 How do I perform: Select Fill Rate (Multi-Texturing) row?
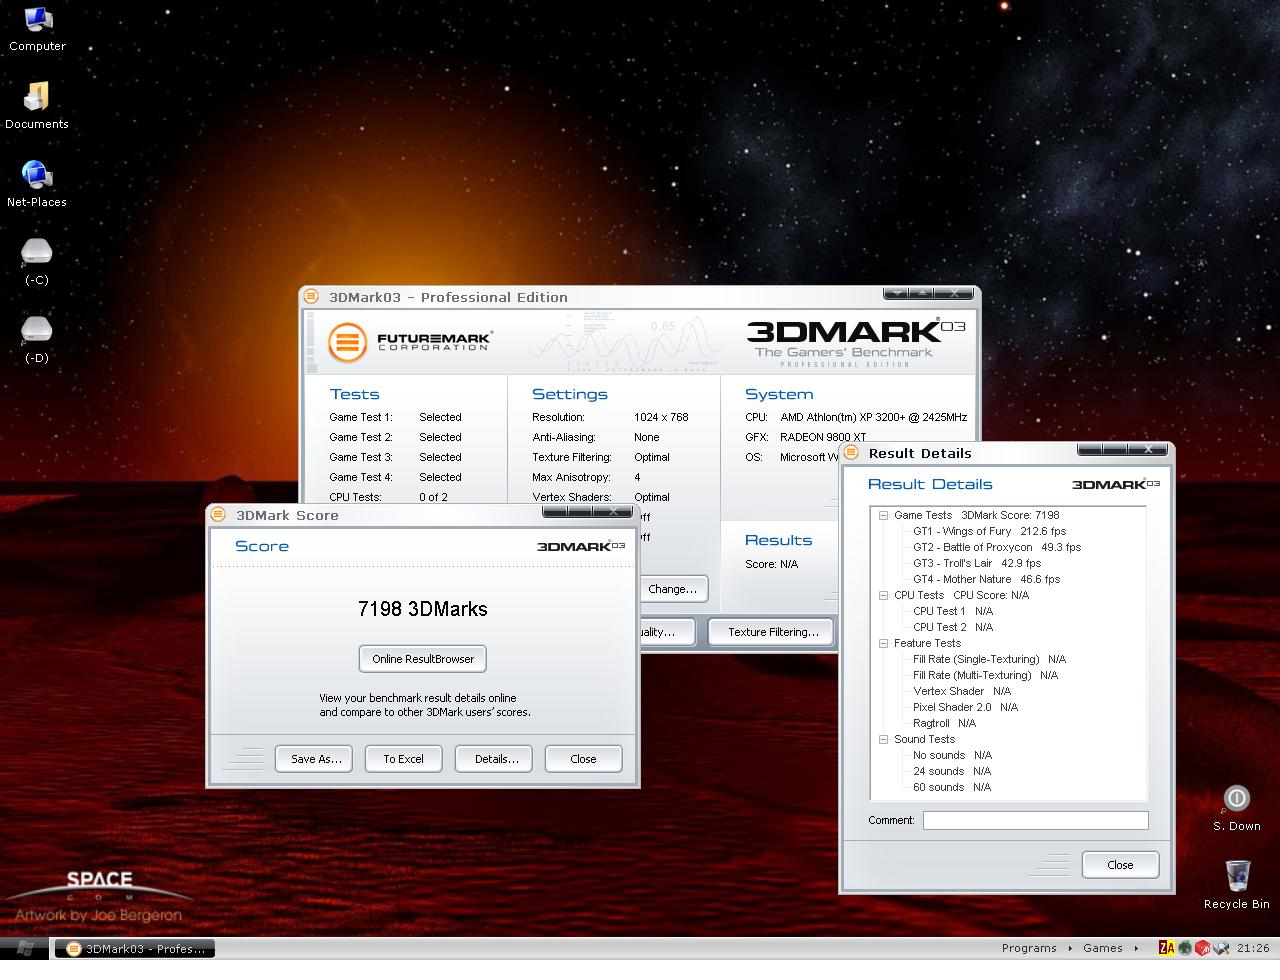(985, 676)
